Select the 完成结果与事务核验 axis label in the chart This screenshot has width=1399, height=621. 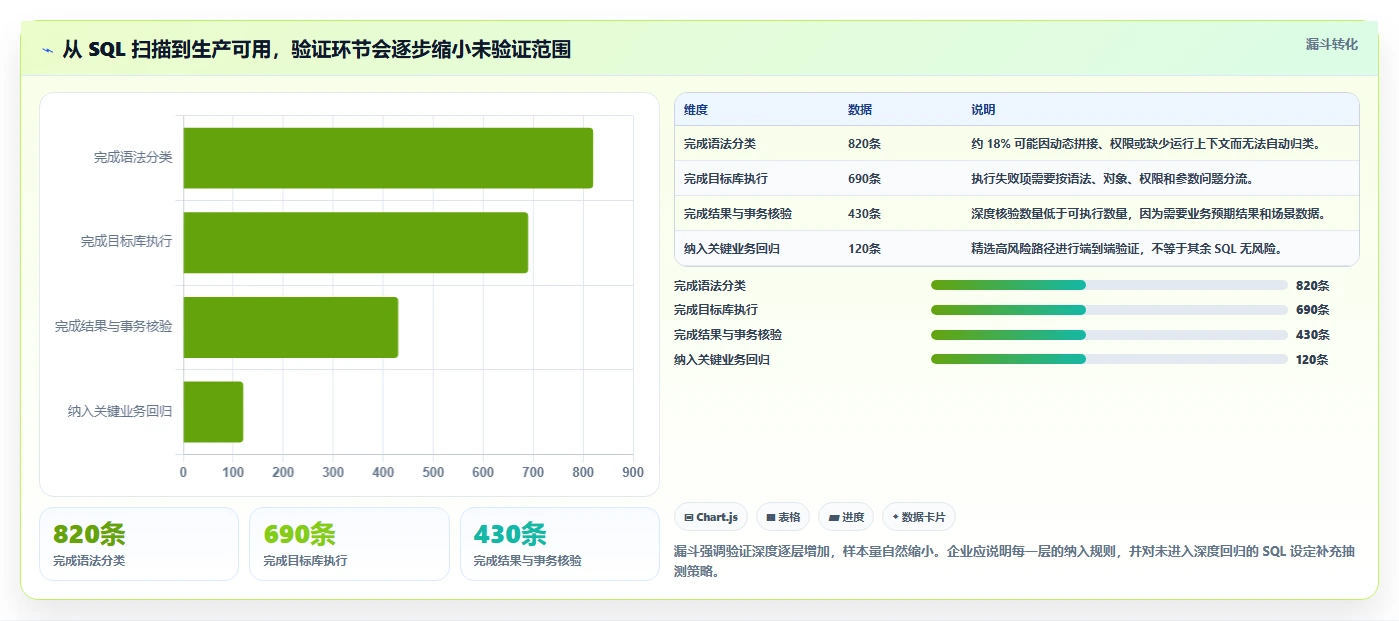(114, 326)
